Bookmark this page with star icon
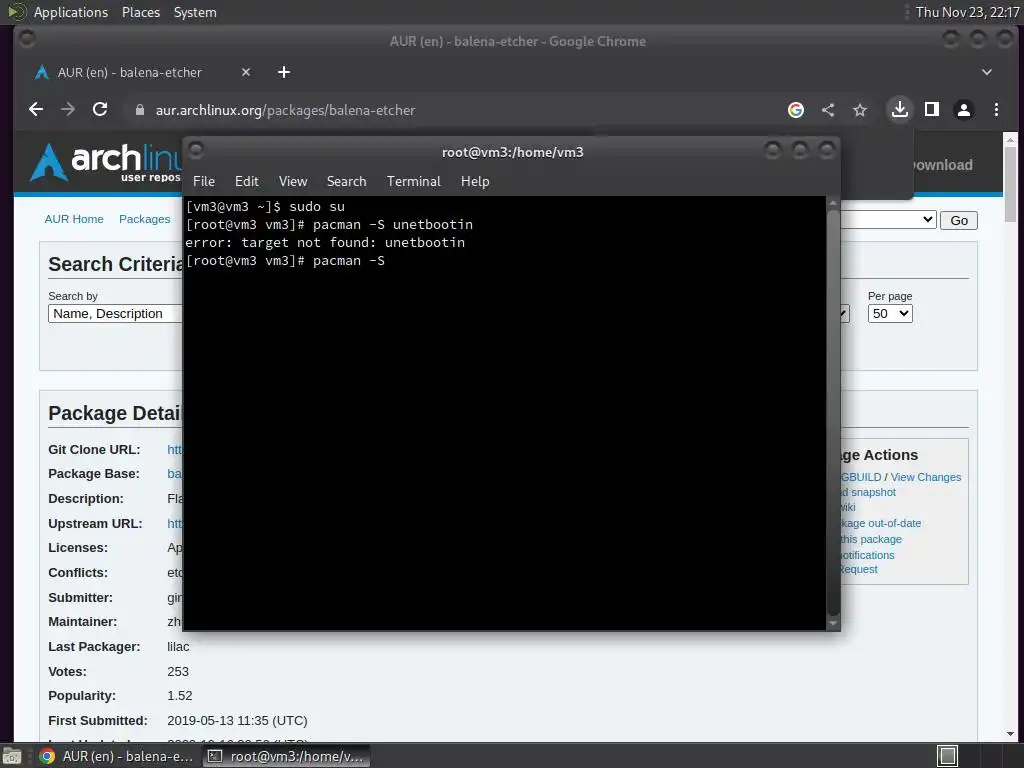 859,110
